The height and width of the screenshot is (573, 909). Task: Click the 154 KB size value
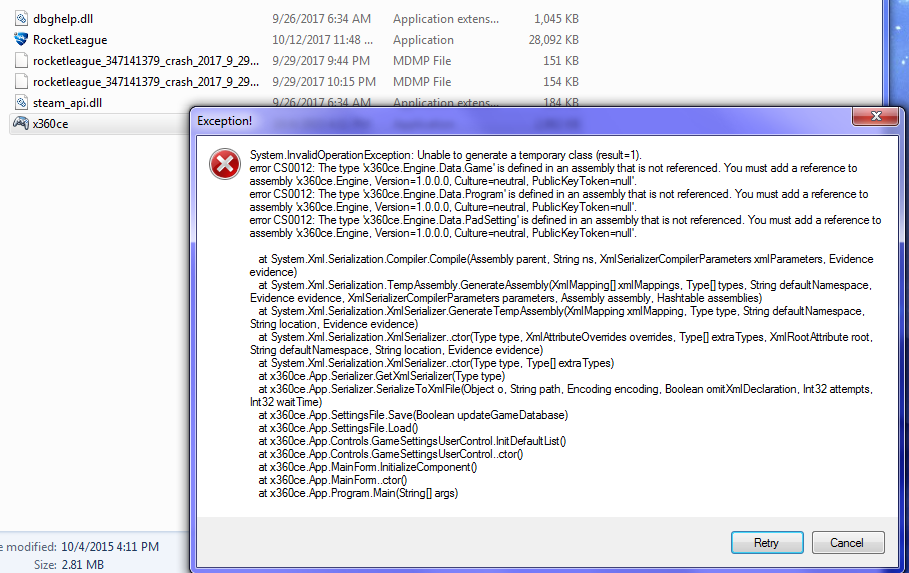coord(561,82)
